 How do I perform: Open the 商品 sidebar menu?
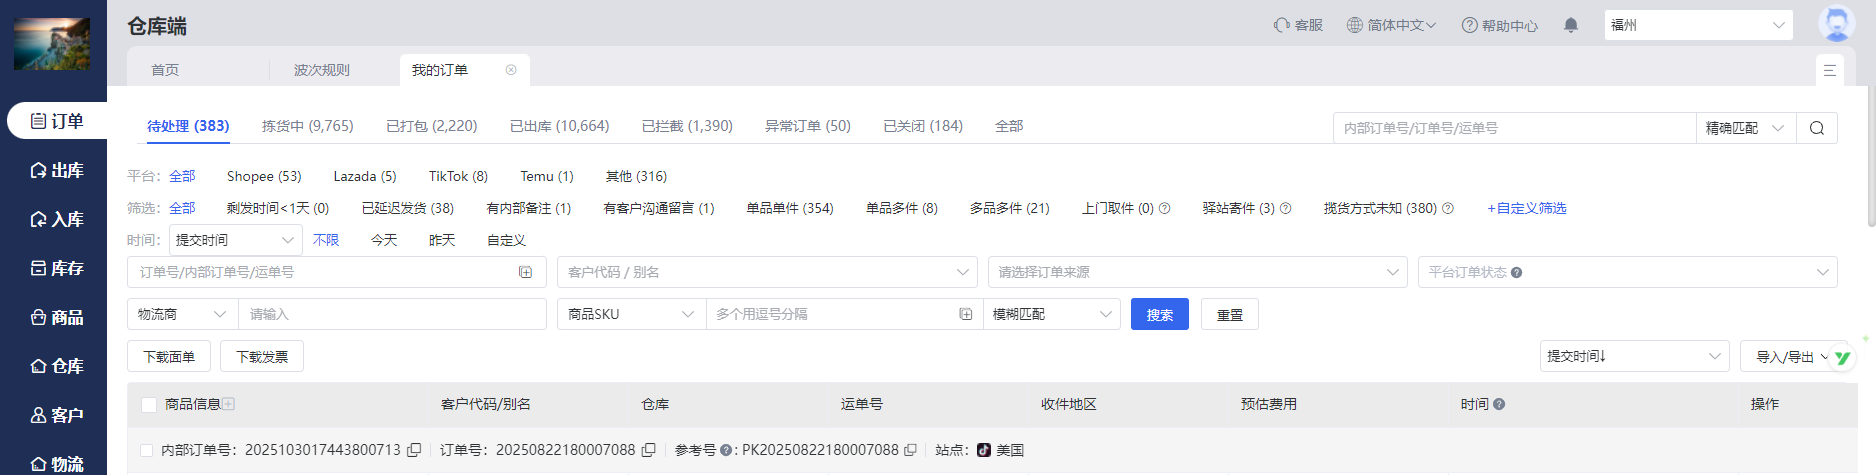pyautogui.click(x=57, y=317)
